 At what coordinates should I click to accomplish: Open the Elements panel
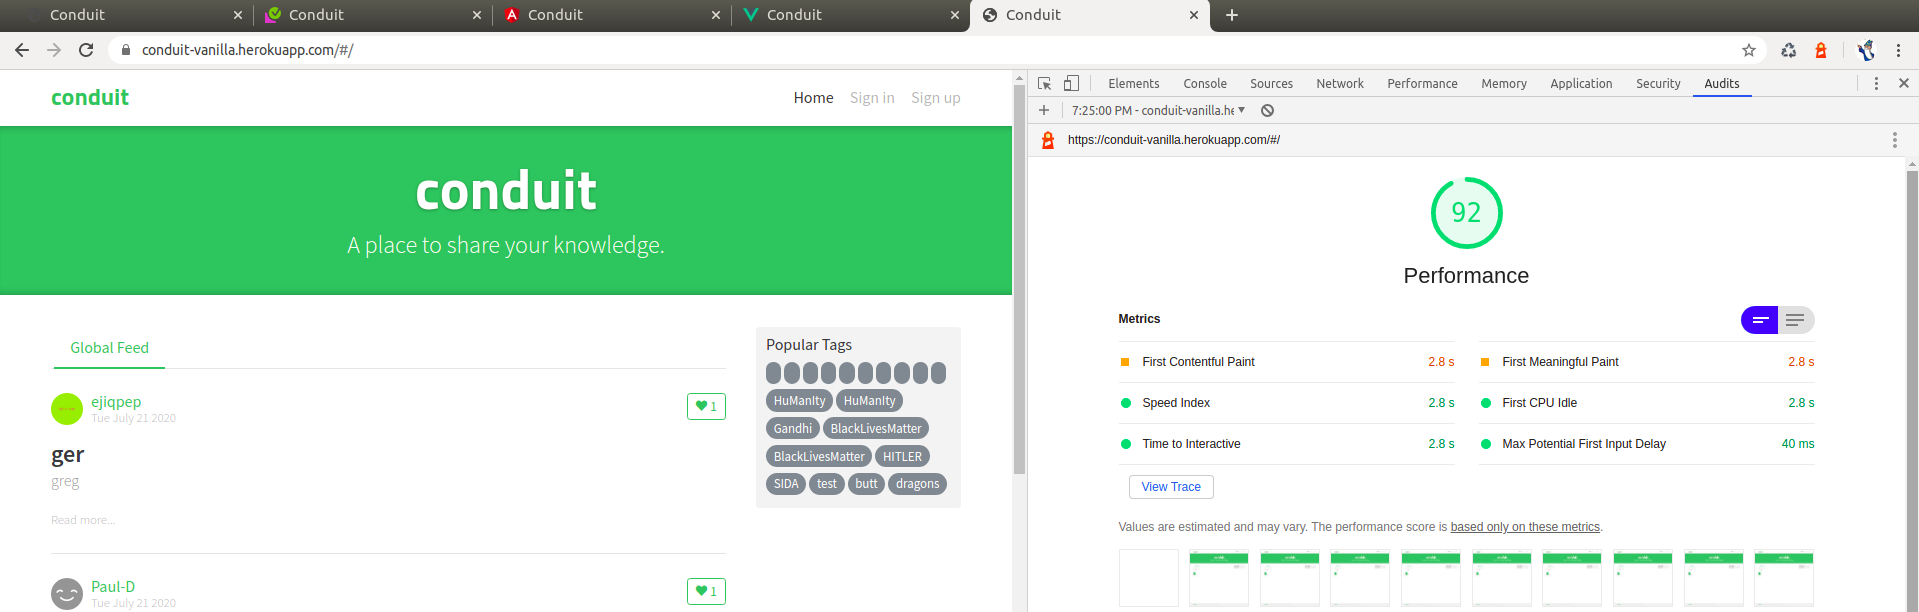tap(1133, 84)
